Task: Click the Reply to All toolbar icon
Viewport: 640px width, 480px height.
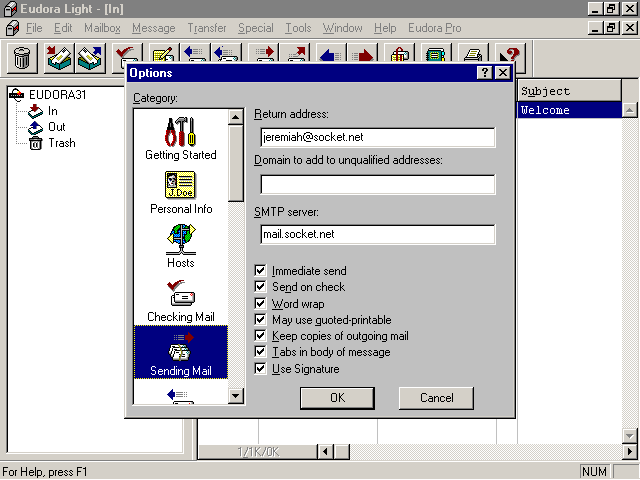Action: click(x=225, y=53)
